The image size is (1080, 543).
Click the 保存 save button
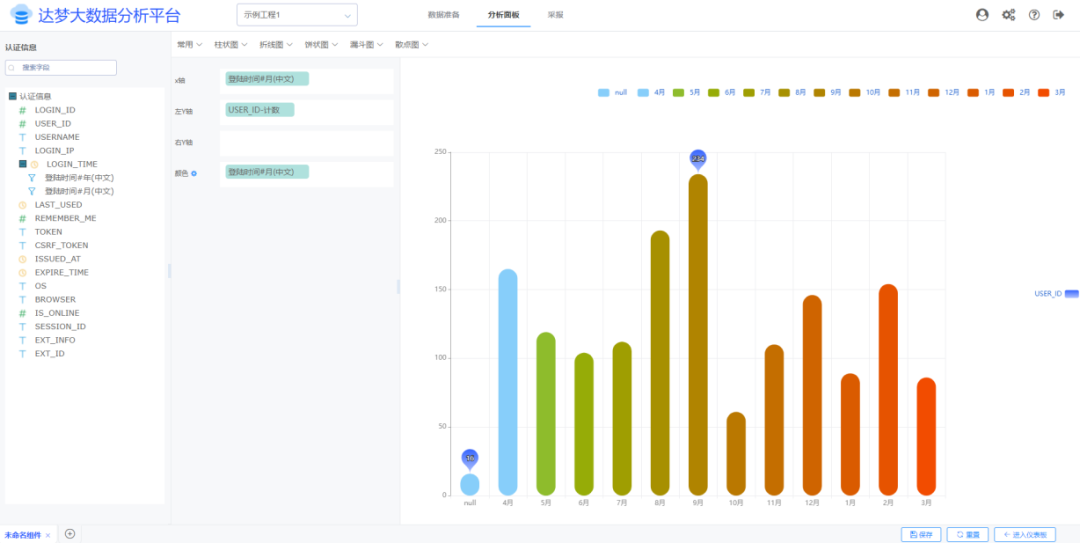pos(921,534)
